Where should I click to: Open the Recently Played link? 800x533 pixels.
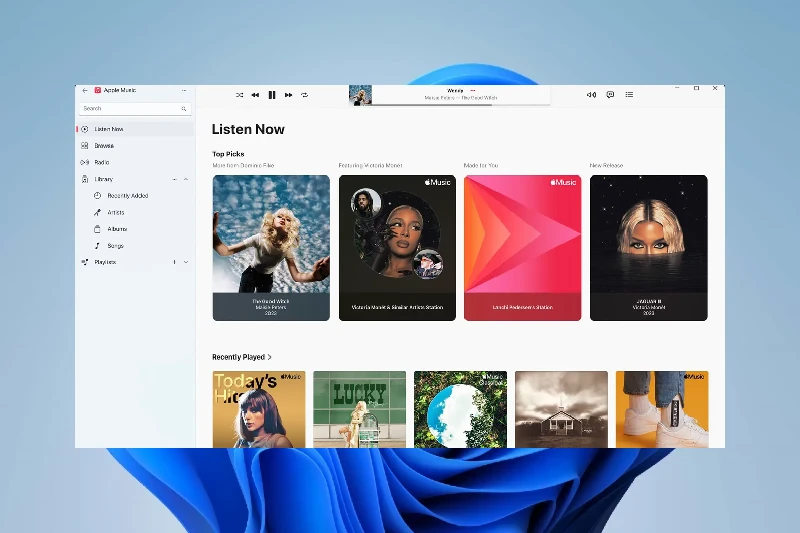[x=242, y=357]
